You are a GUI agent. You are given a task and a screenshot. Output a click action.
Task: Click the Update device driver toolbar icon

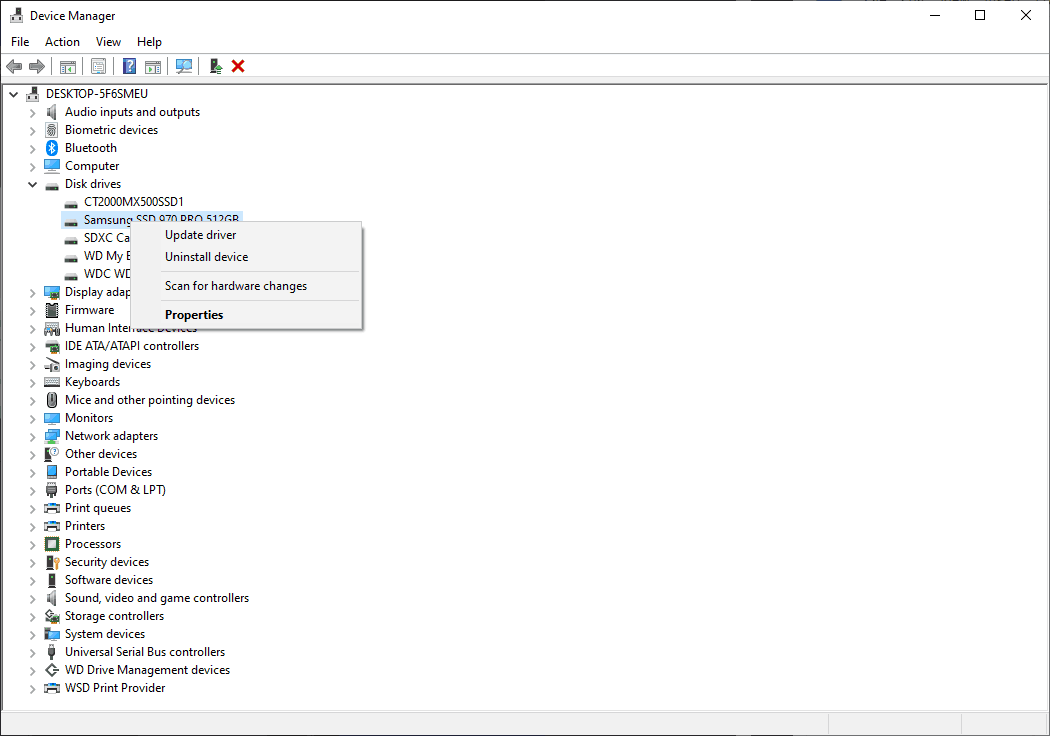click(x=216, y=66)
